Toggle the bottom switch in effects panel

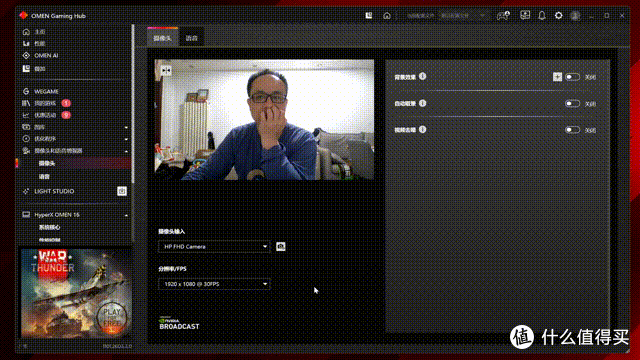point(572,130)
